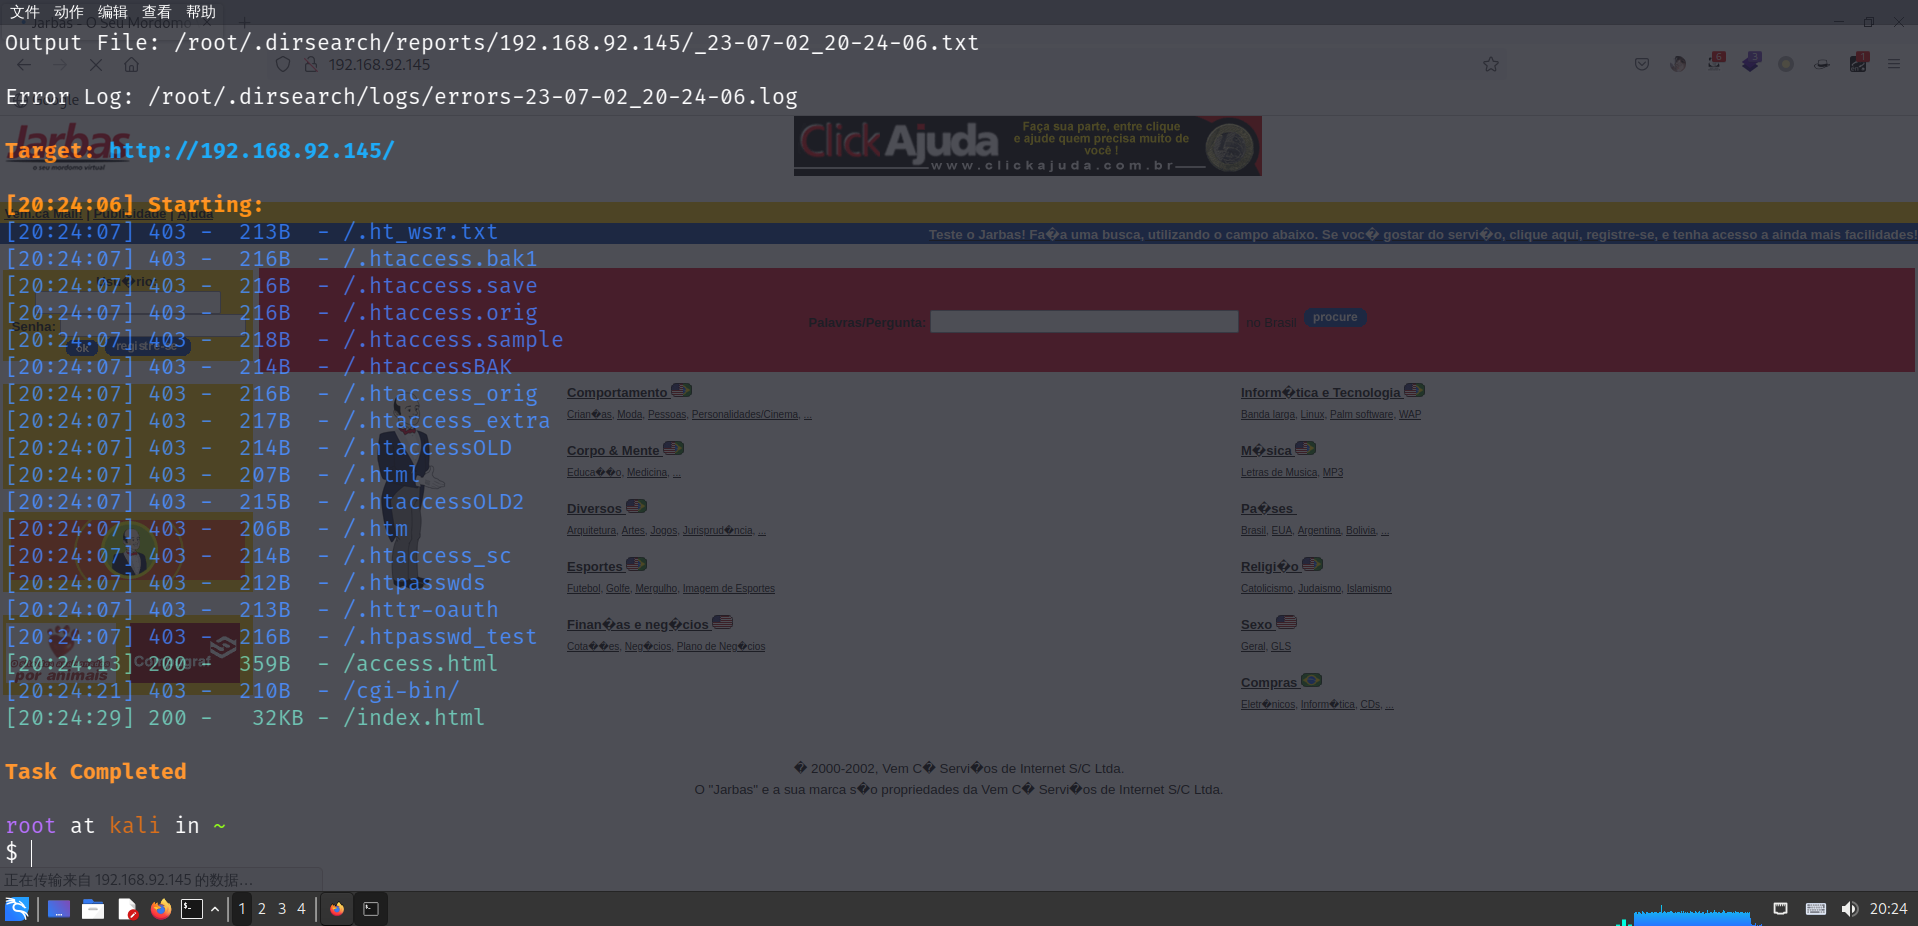Open the 帮助 menu in terminal
The height and width of the screenshot is (926, 1918).
pyautogui.click(x=200, y=12)
